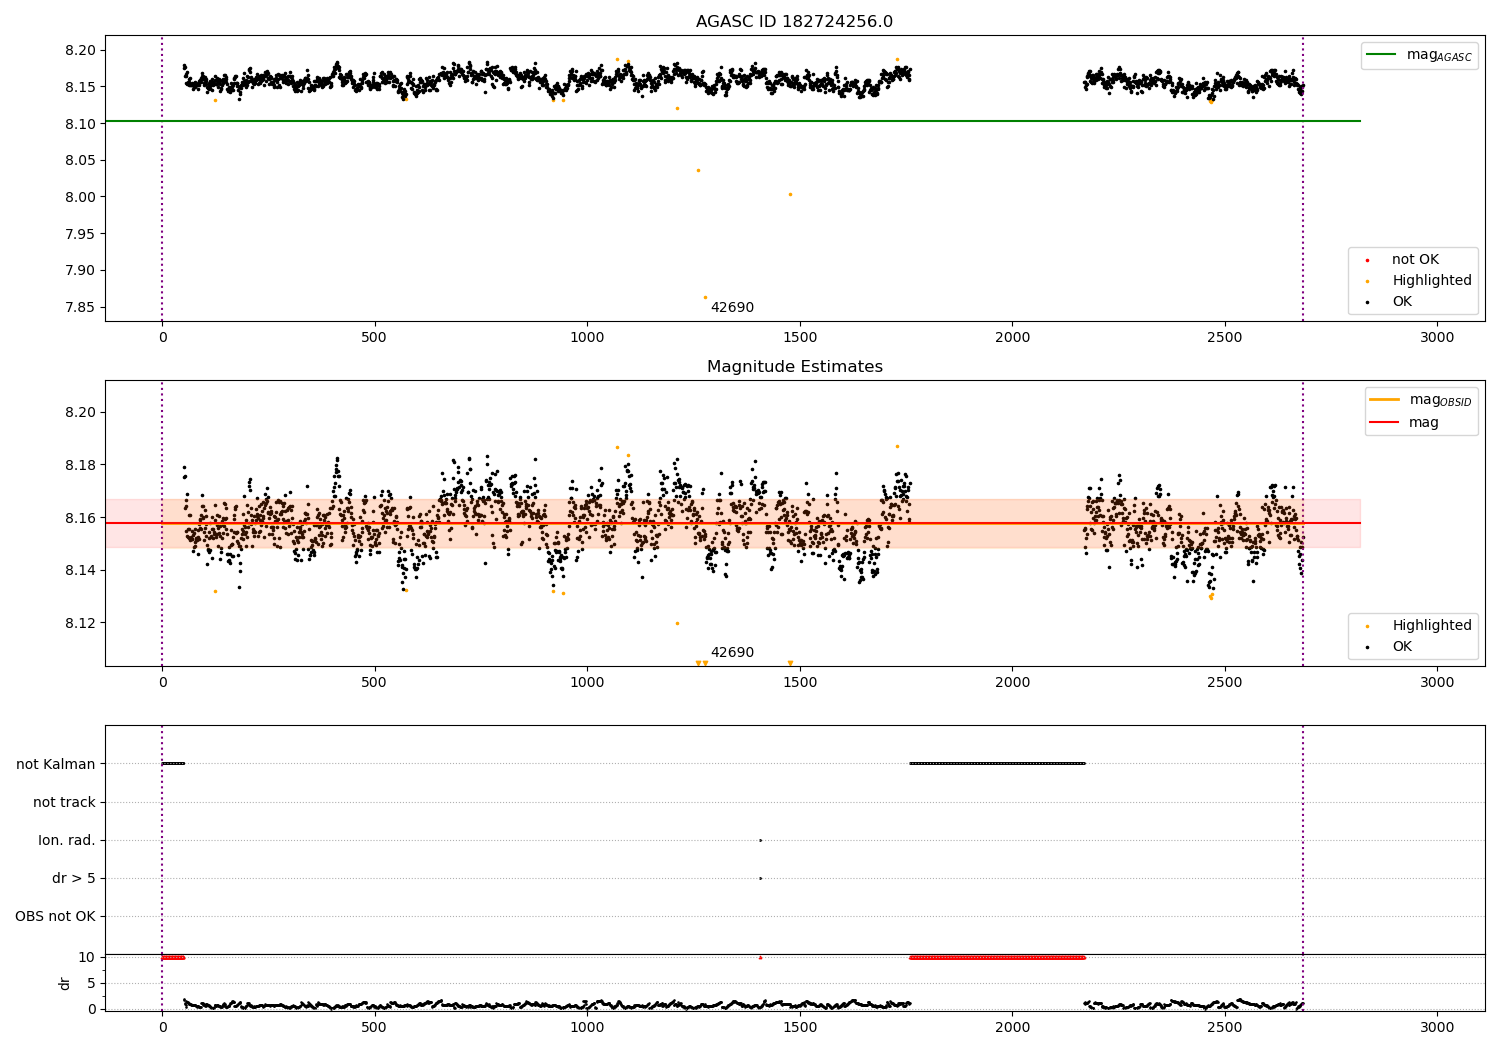Image resolution: width=1500 pixels, height=1050 pixels.
Task: Select the orange mag OBSID legend entry
Action: pyautogui.click(x=1420, y=400)
